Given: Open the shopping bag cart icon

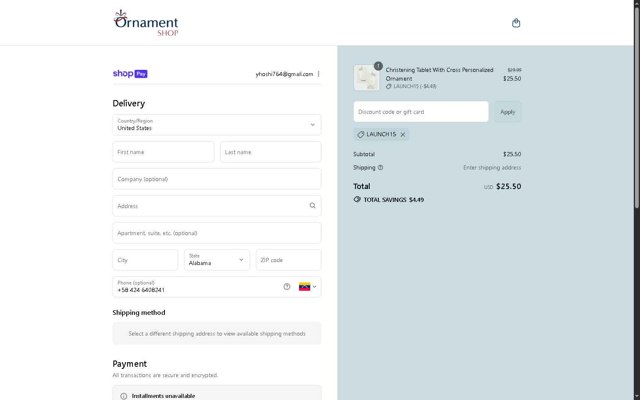Looking at the screenshot, I should point(516,23).
